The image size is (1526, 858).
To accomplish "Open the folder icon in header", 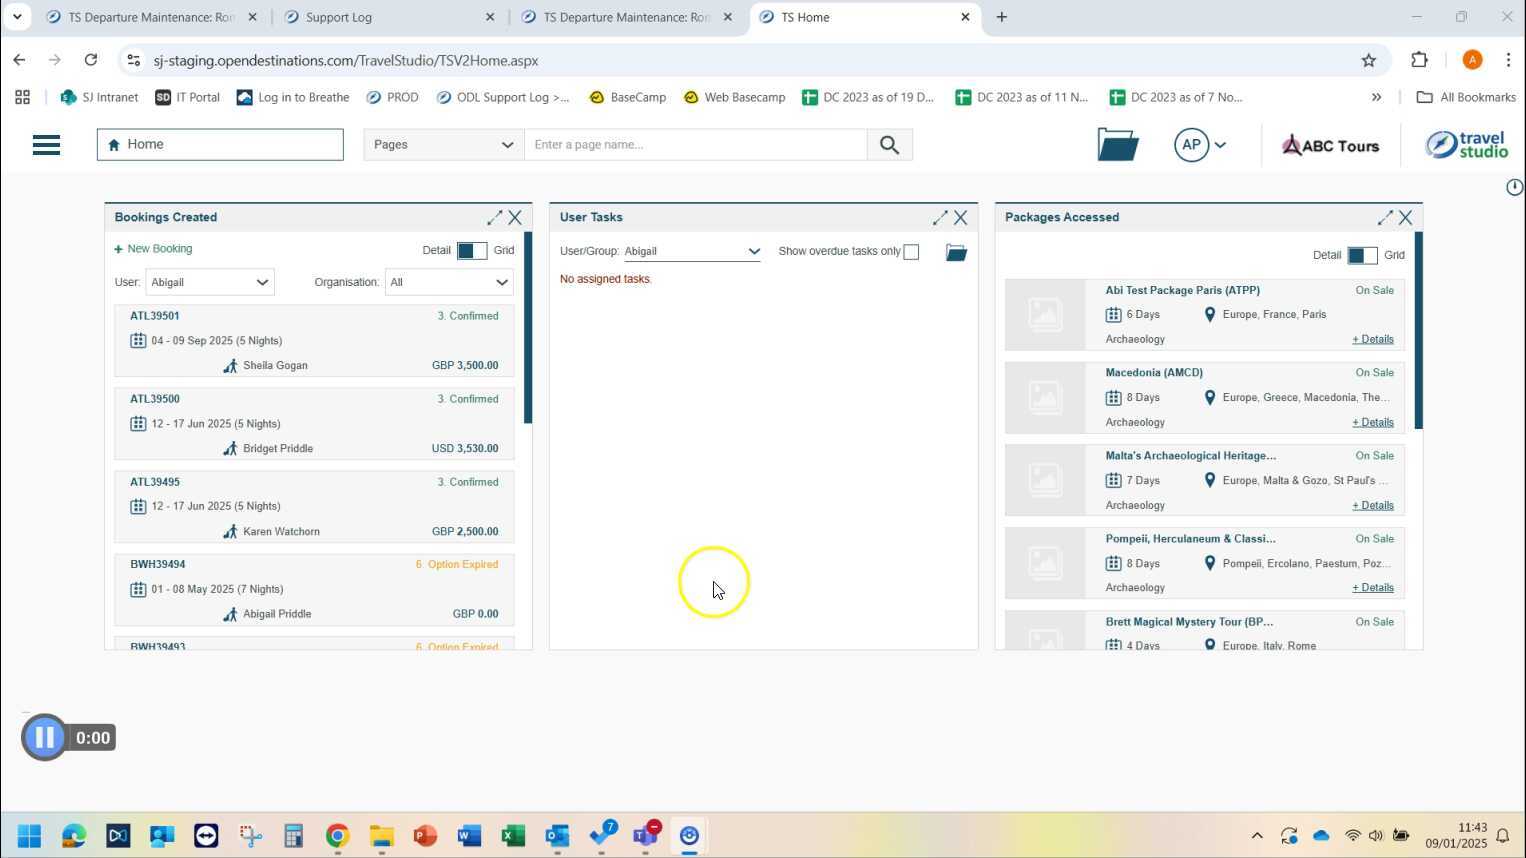I will coord(1117,145).
